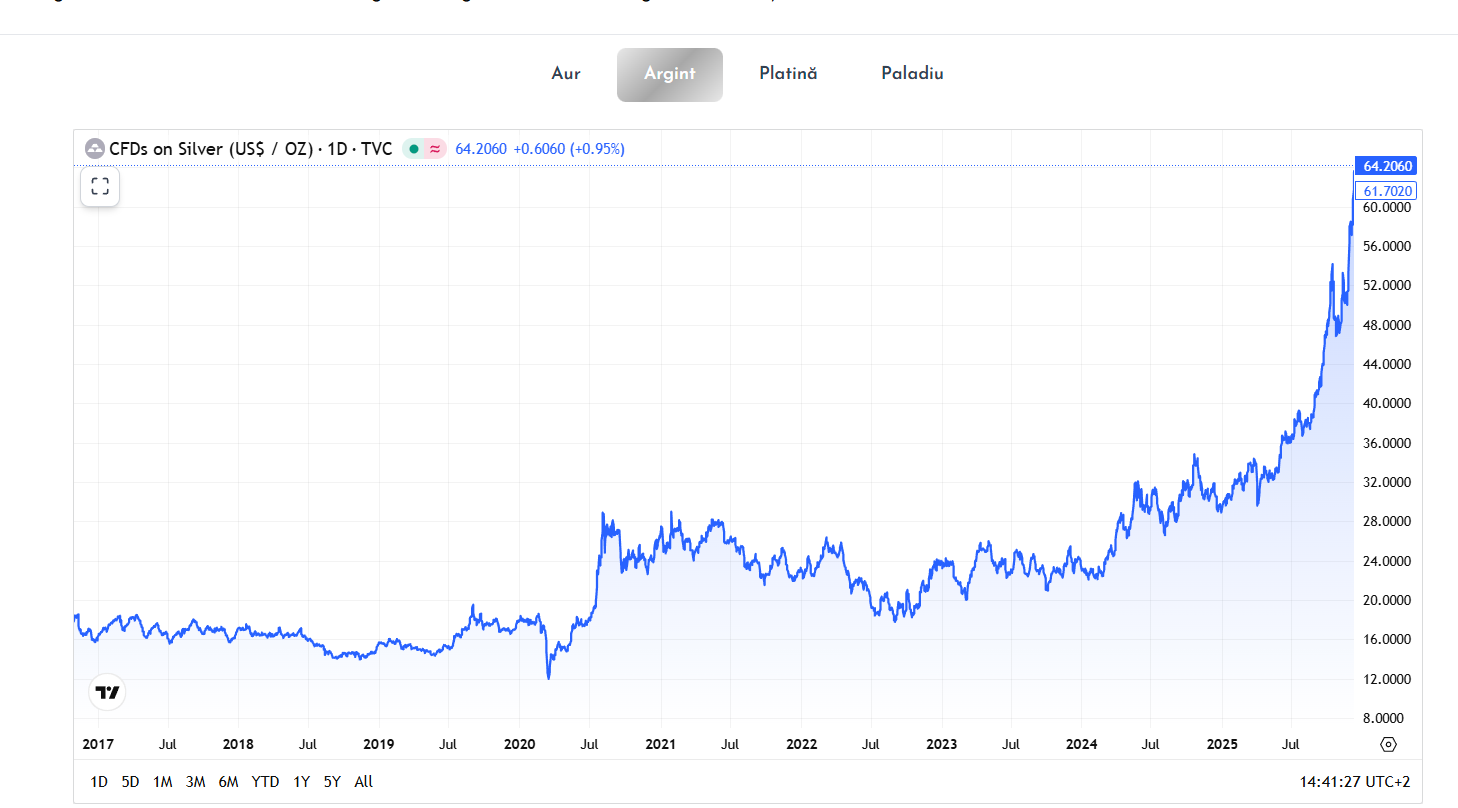Set the range to 1D
Screen dimensions: 1458x808
(99, 782)
